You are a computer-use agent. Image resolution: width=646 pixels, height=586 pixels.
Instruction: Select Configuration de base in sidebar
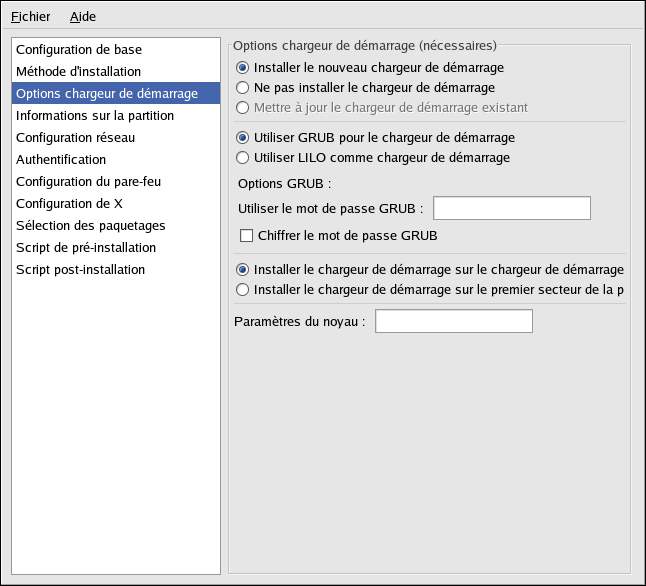(x=116, y=49)
